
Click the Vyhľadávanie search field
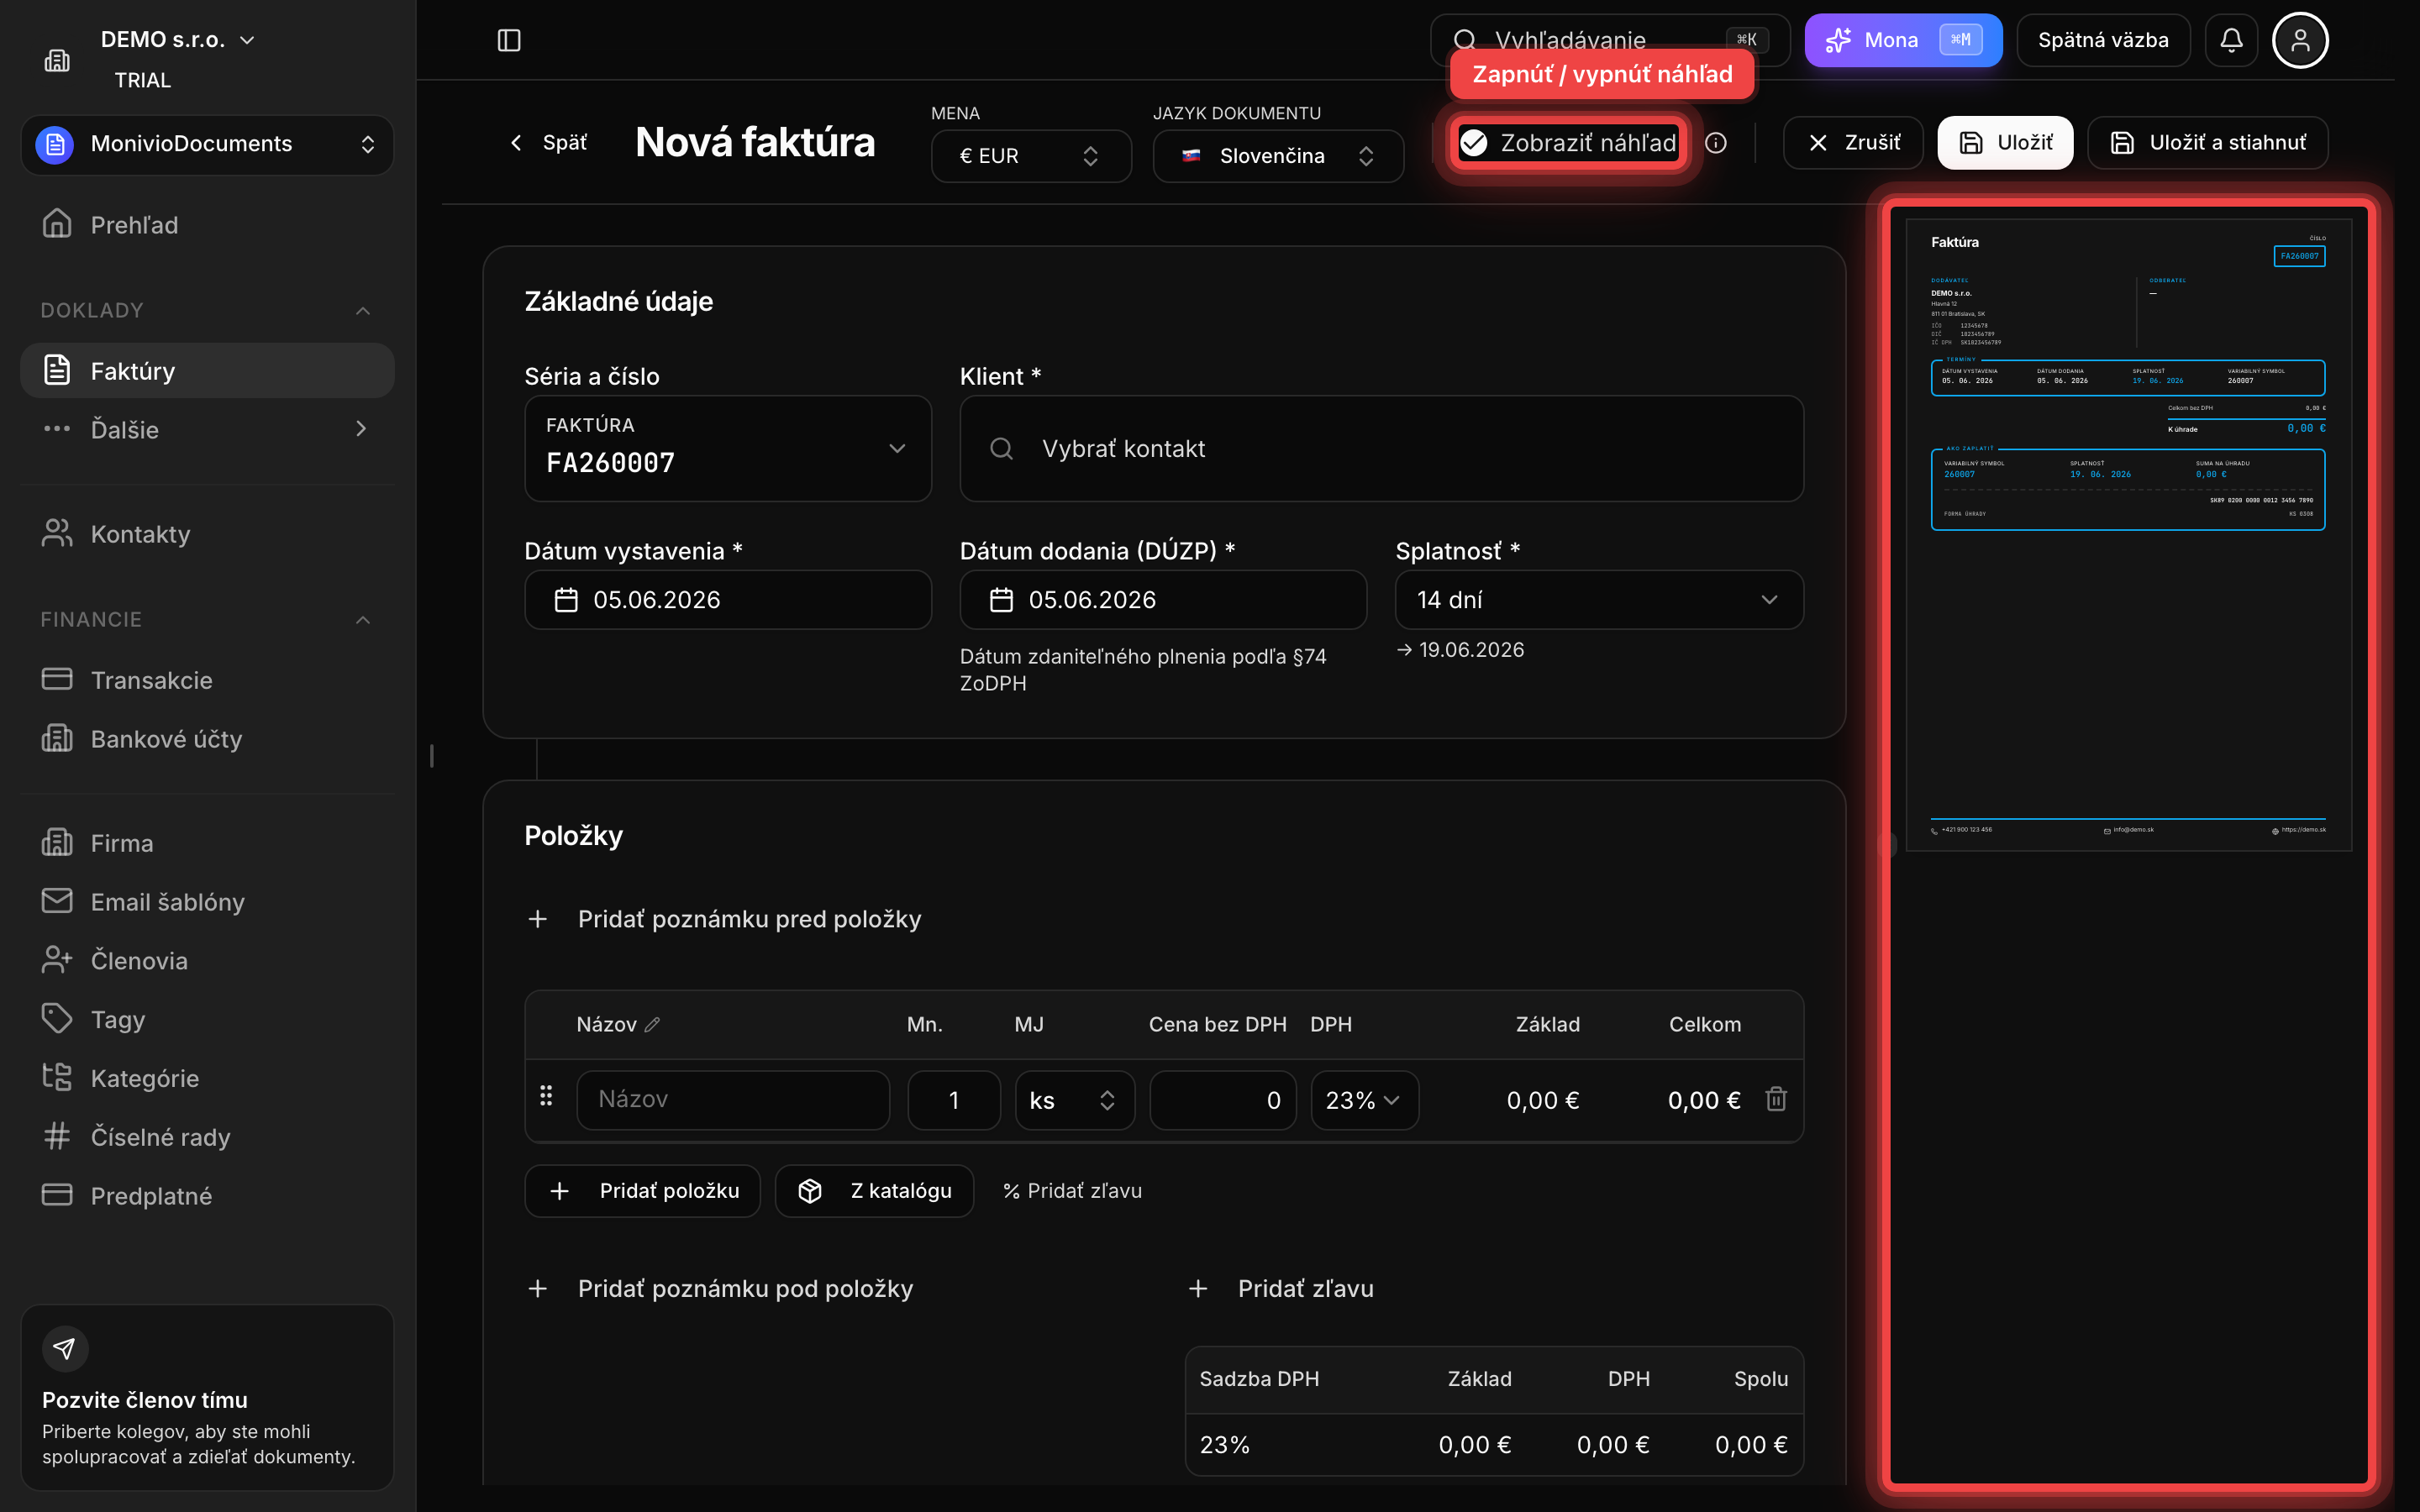pos(1610,40)
